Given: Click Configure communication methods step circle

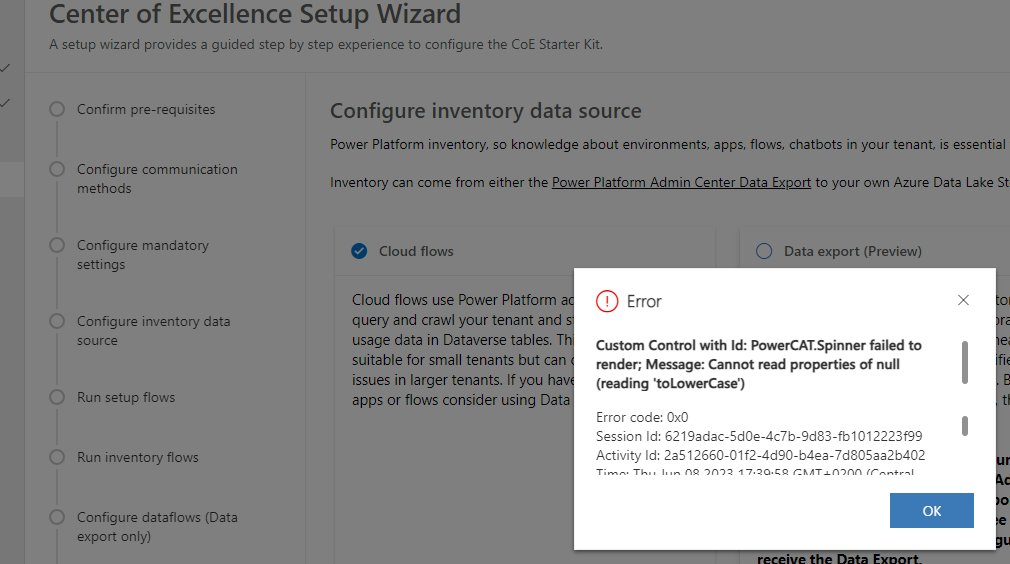Looking at the screenshot, I should 57,169.
